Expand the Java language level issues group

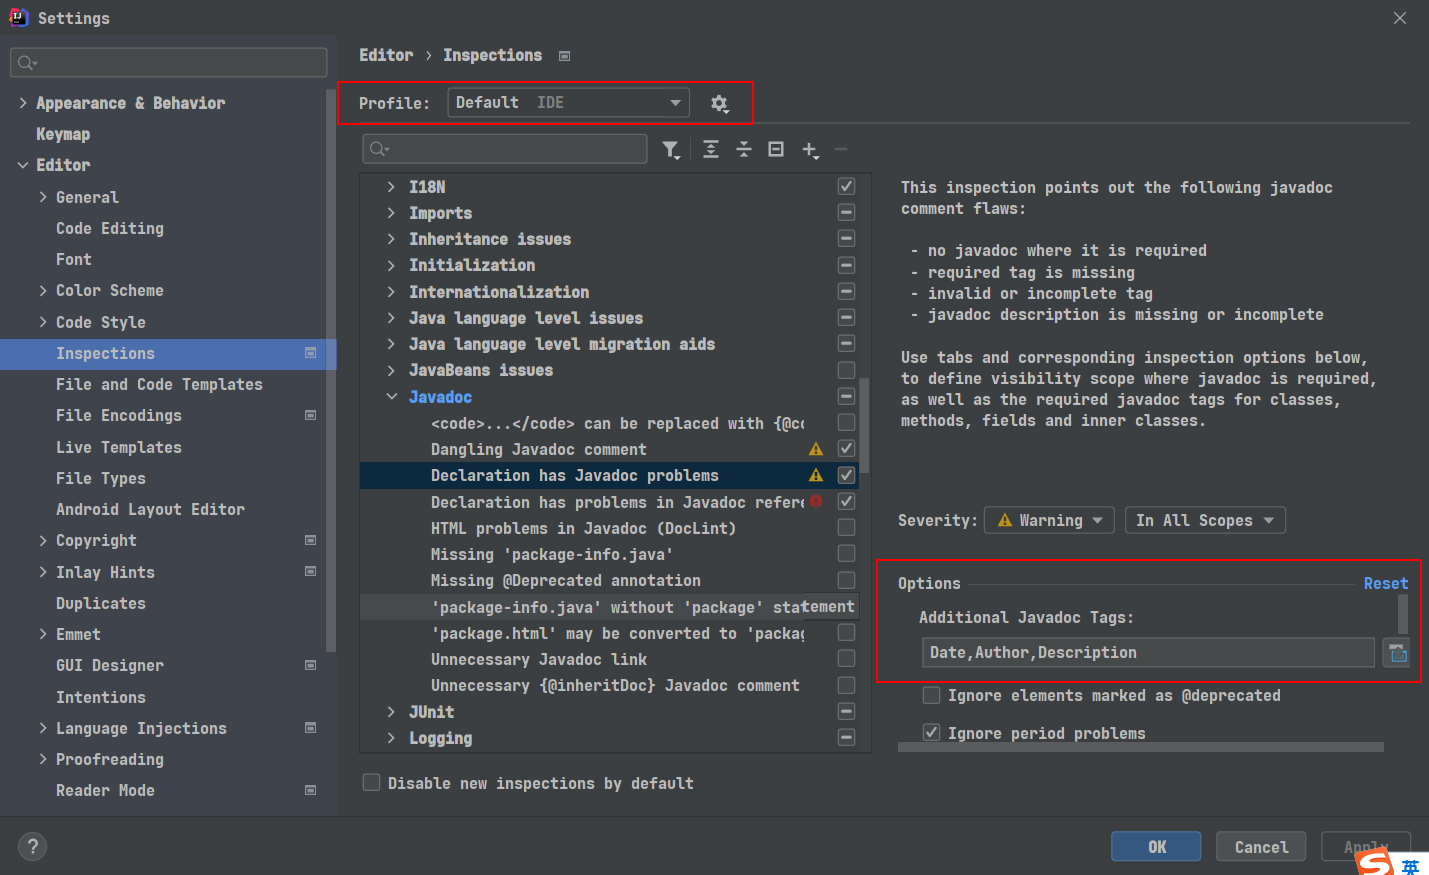(392, 318)
